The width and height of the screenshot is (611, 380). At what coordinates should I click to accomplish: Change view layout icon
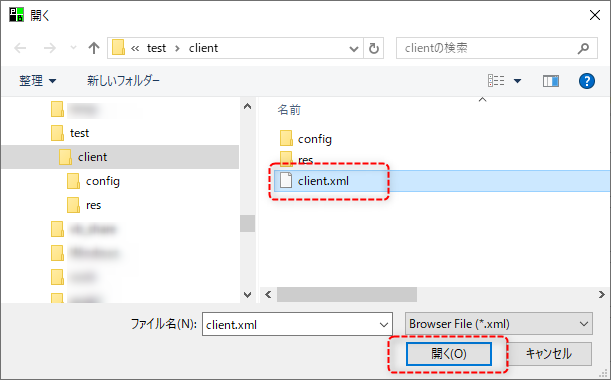496,81
